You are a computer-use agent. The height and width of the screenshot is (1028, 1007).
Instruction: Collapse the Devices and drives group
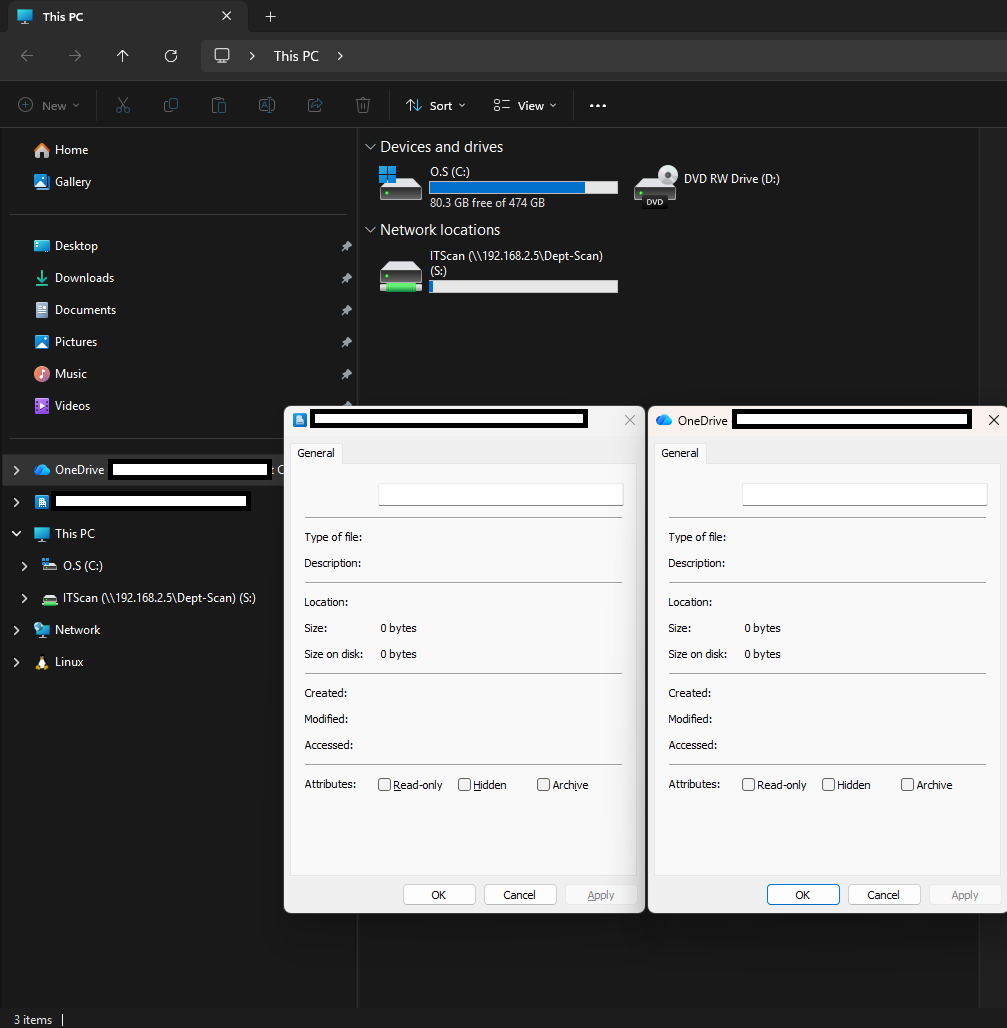tap(370, 147)
